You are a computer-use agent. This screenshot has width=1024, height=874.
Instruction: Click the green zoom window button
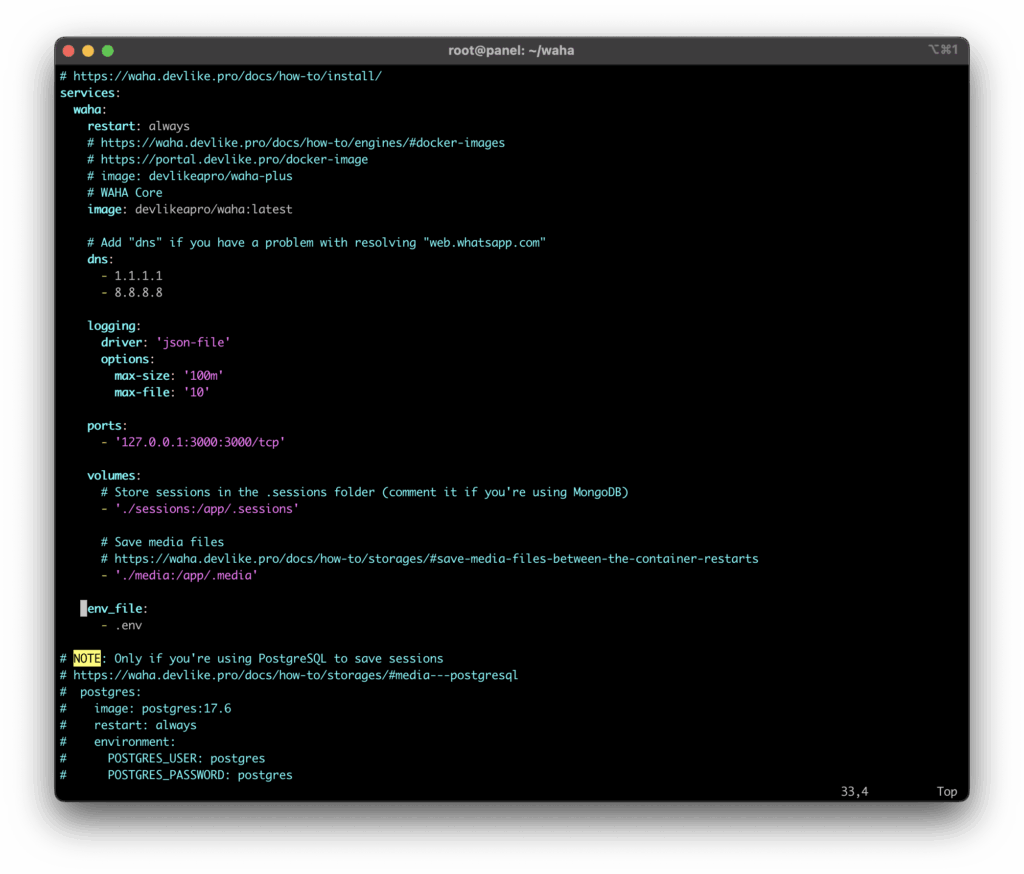point(108,50)
